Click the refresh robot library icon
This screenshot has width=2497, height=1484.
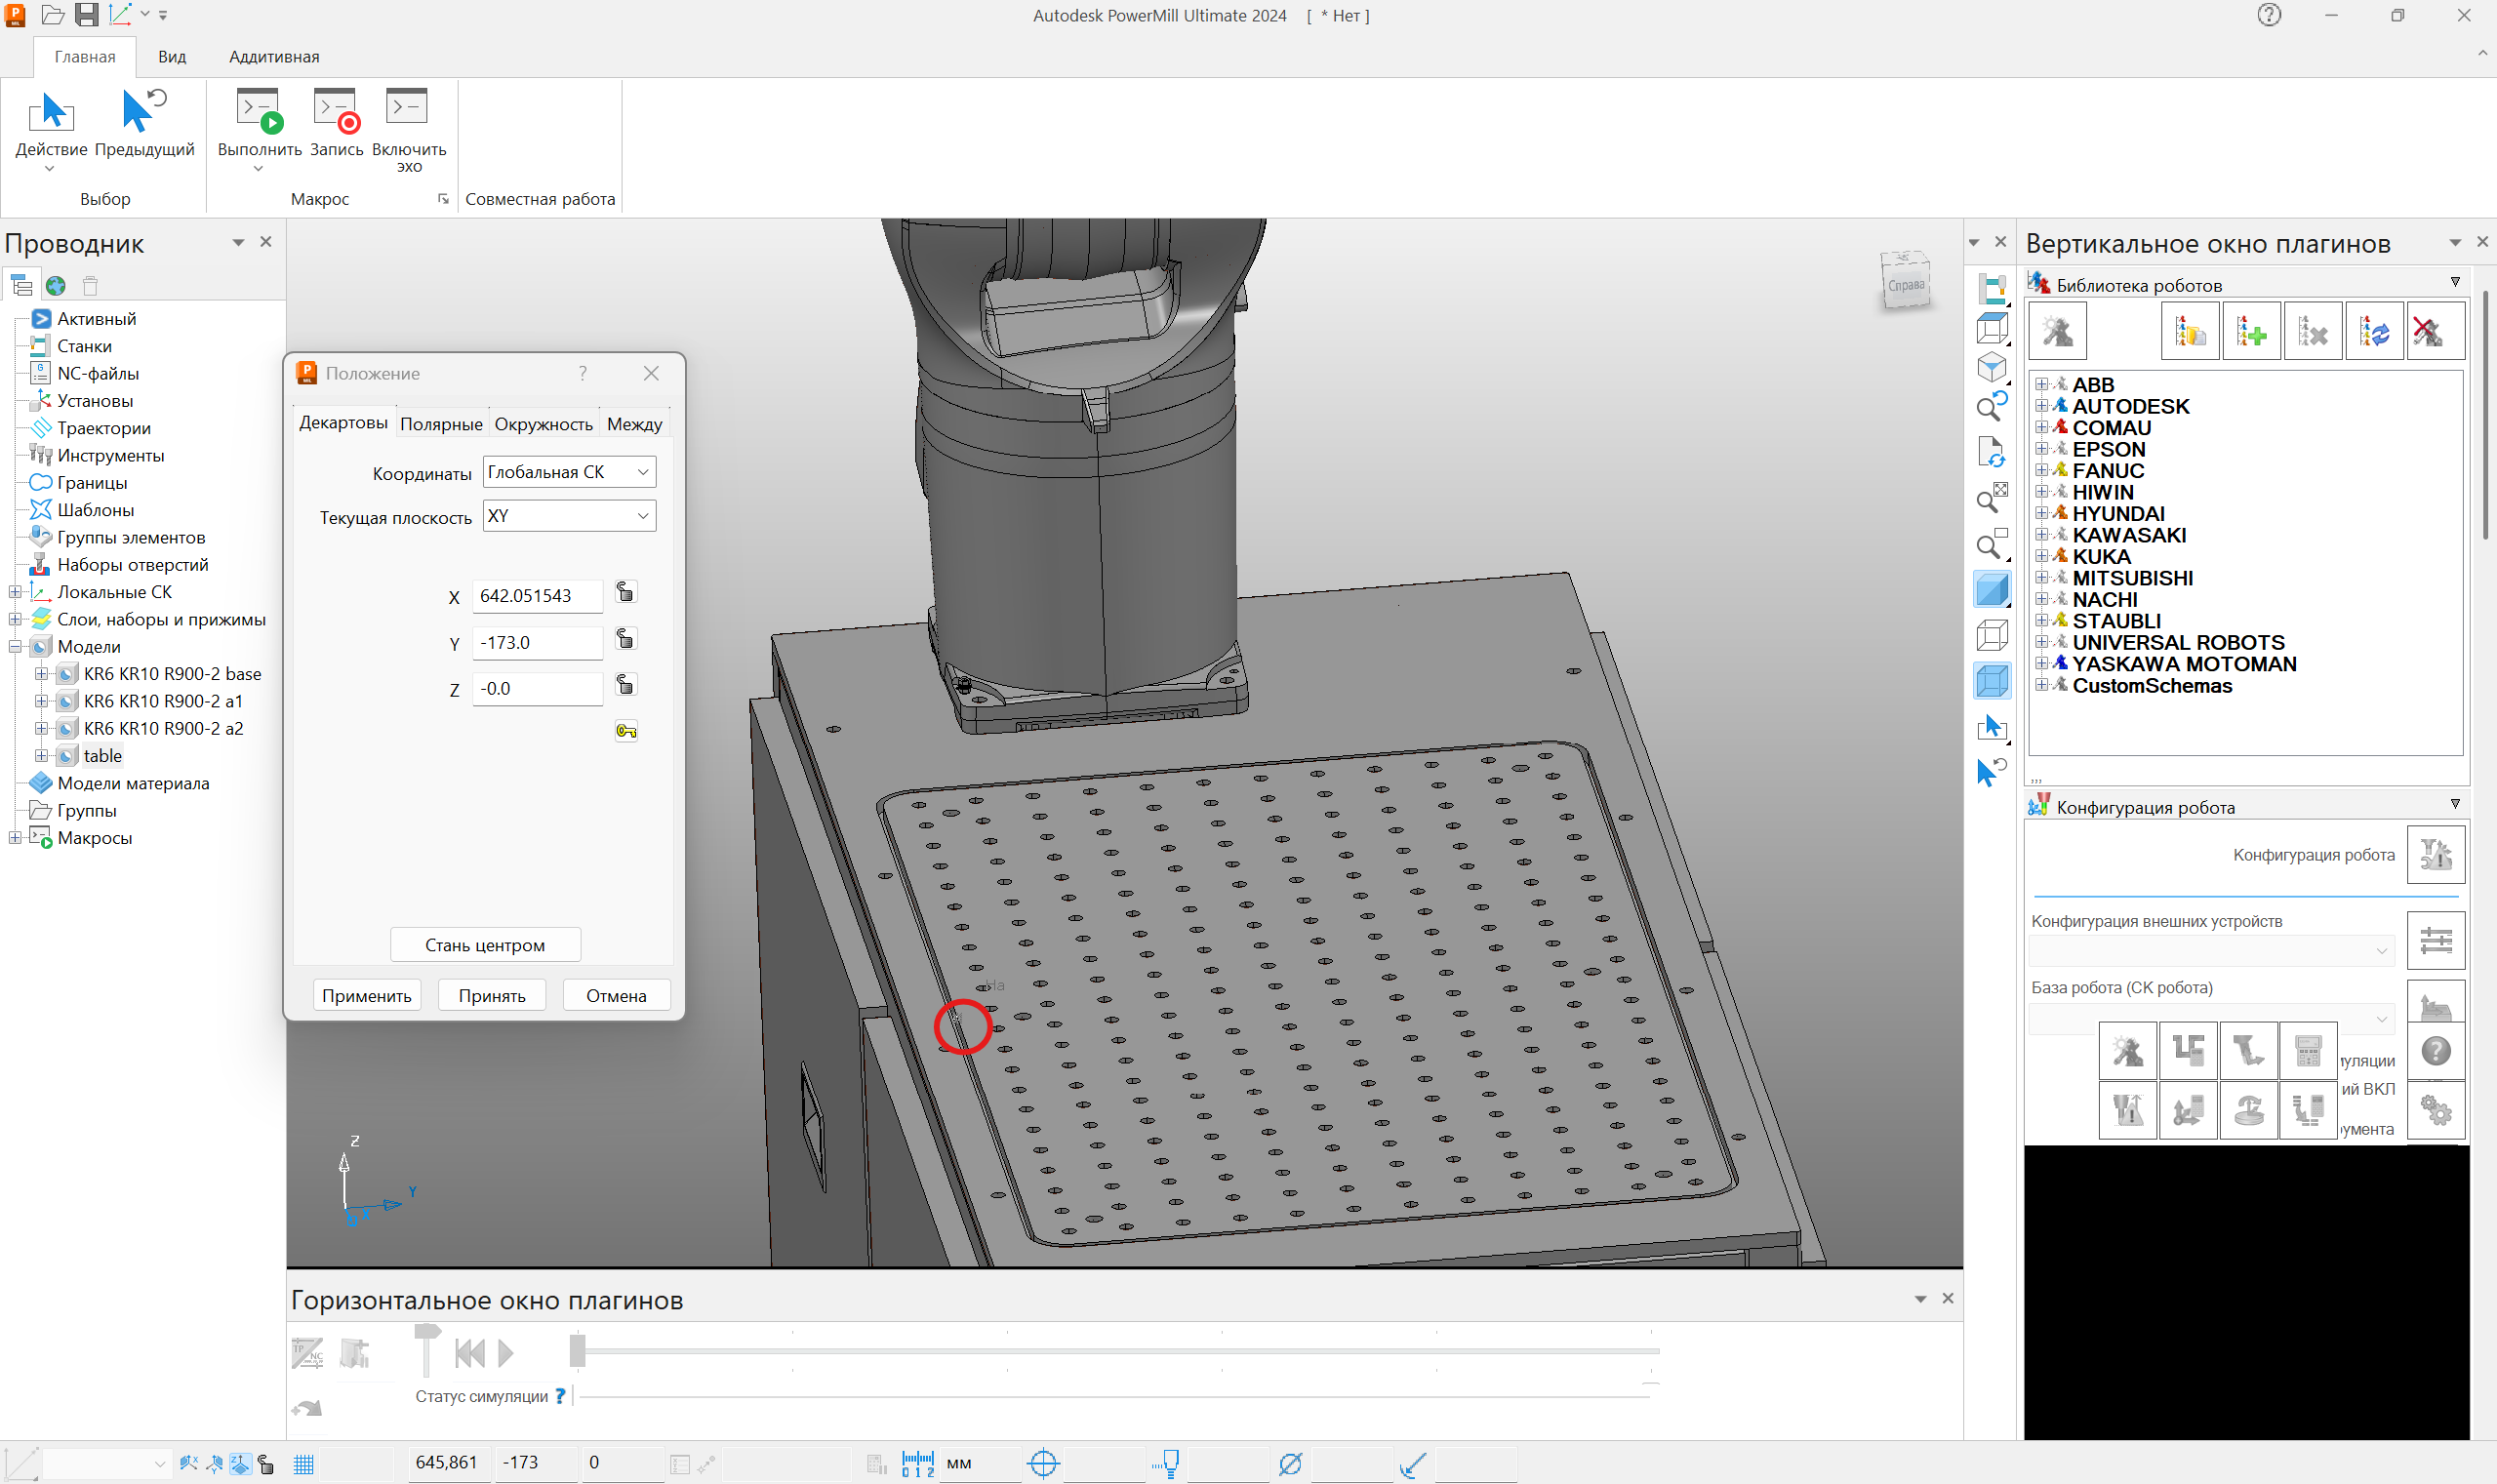pyautogui.click(x=2374, y=331)
